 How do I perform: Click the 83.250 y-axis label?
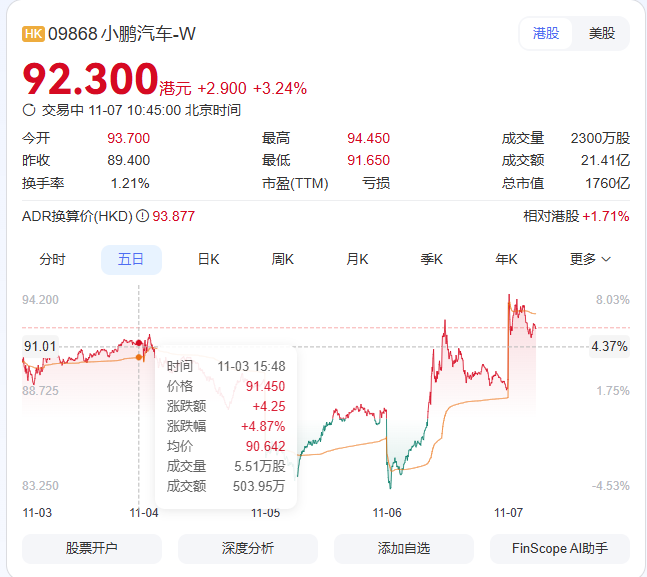click(40, 486)
